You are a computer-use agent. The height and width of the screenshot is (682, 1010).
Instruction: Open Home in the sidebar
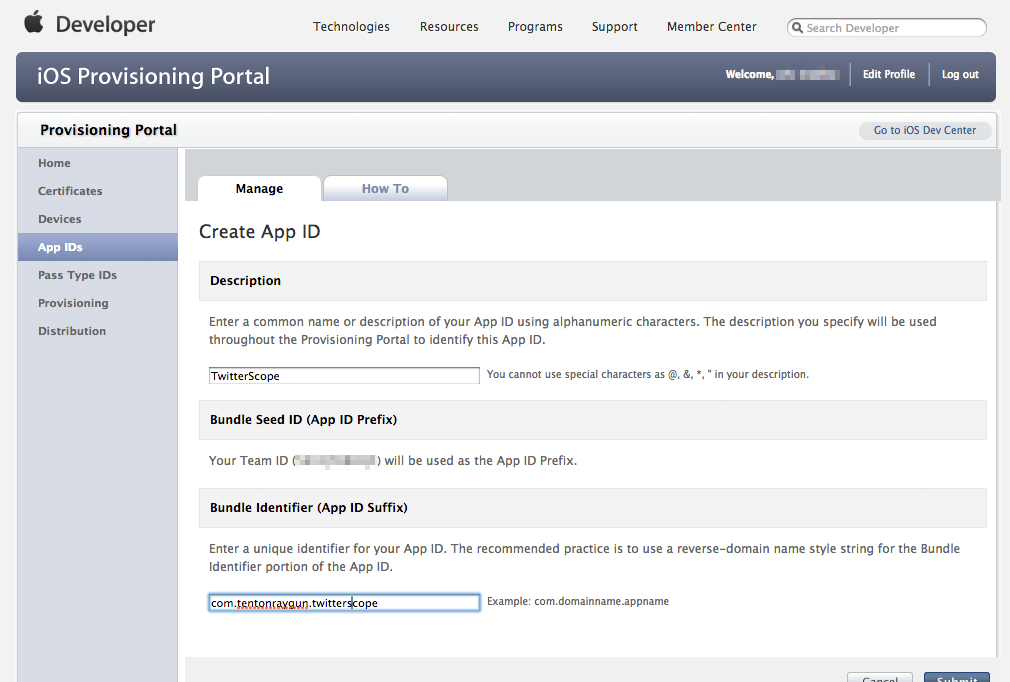click(x=54, y=163)
